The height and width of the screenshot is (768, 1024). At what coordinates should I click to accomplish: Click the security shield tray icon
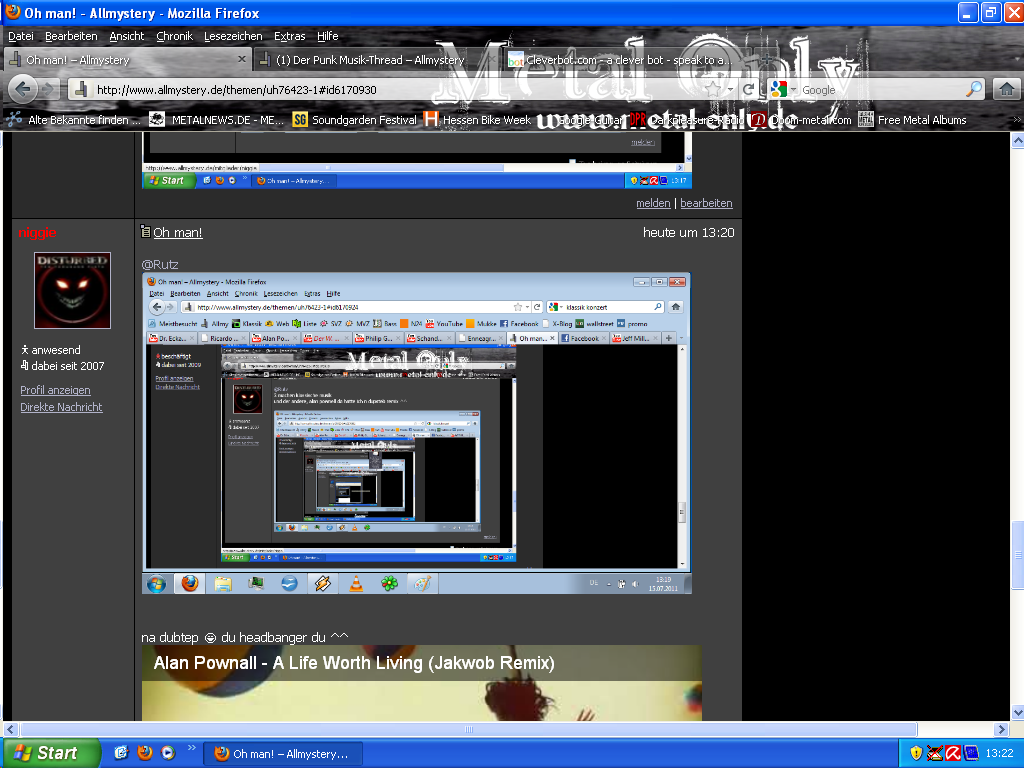click(x=916, y=753)
